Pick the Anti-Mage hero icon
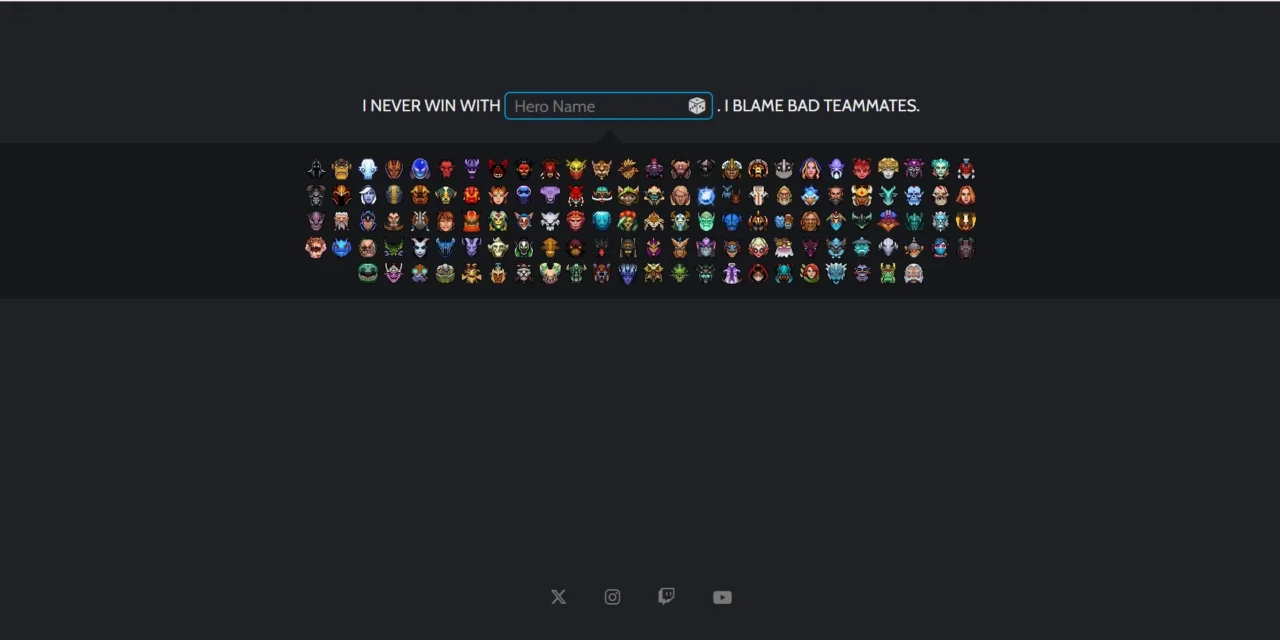 pyautogui.click(x=394, y=169)
